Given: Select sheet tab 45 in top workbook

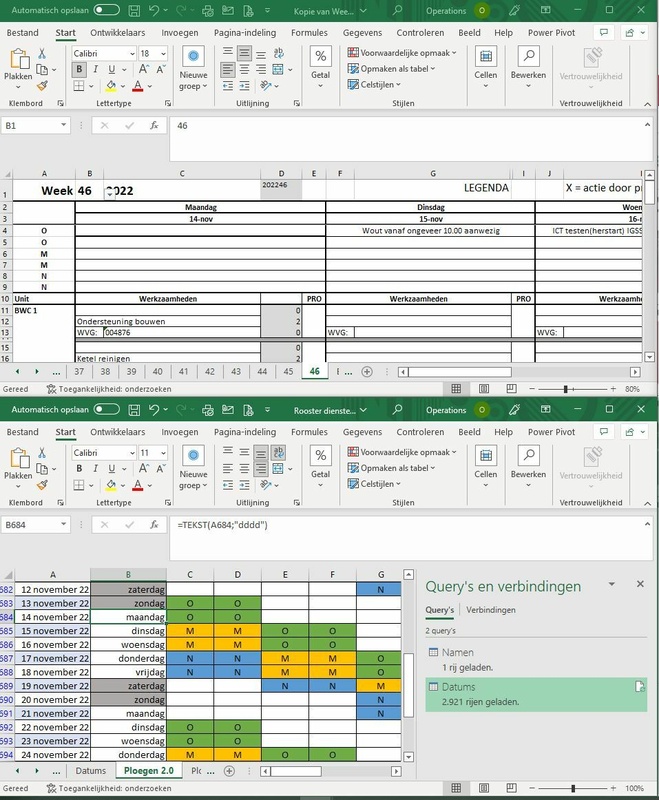Looking at the screenshot, I should (288, 372).
